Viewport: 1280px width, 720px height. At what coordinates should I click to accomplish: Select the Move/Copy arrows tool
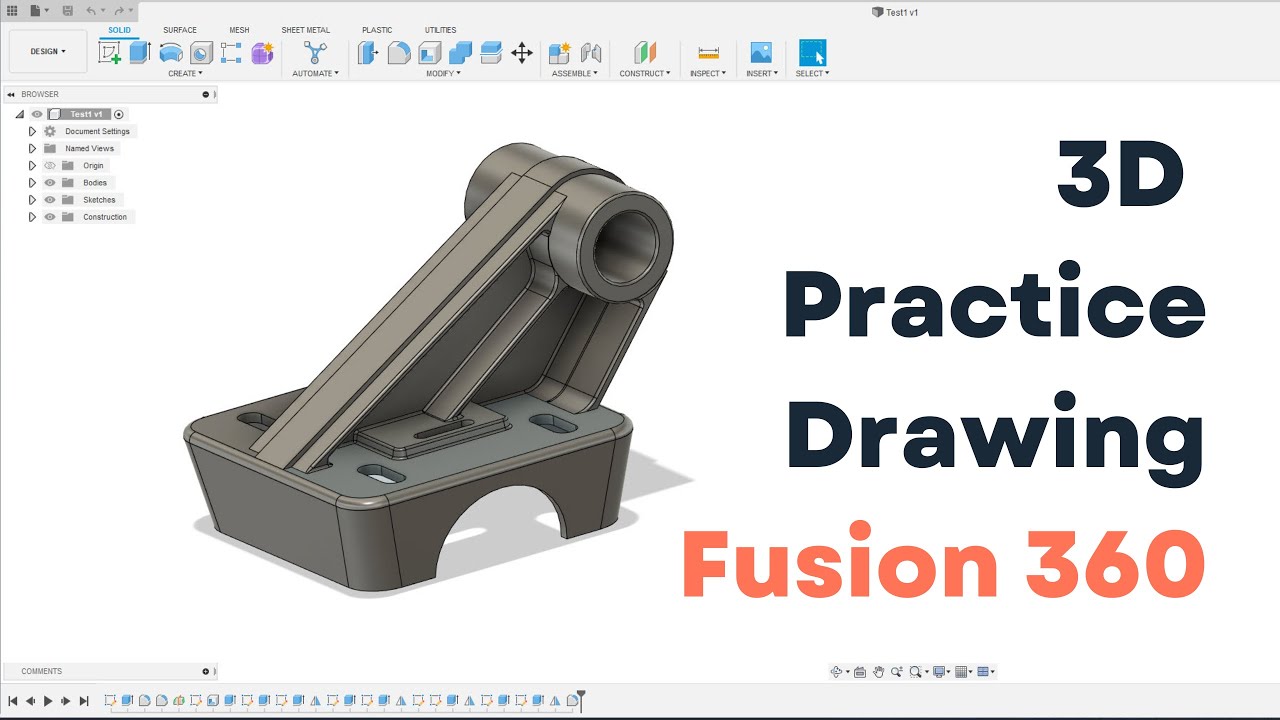[x=522, y=53]
